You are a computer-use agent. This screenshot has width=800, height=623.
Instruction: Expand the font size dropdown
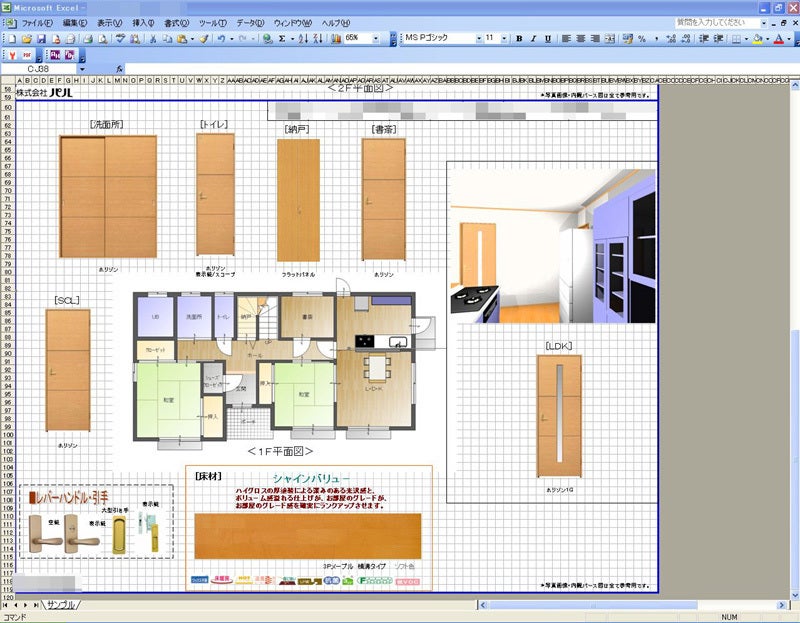[505, 39]
